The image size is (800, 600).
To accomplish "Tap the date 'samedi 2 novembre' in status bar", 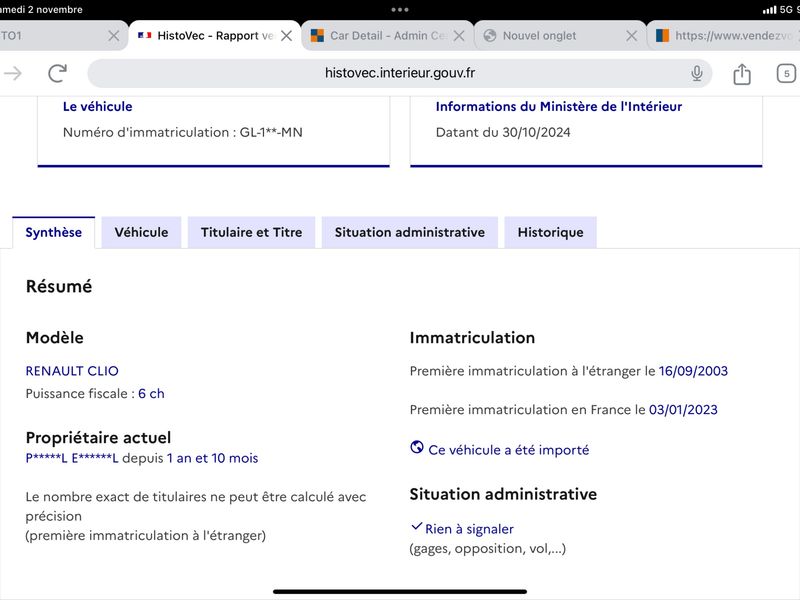I will (41, 9).
